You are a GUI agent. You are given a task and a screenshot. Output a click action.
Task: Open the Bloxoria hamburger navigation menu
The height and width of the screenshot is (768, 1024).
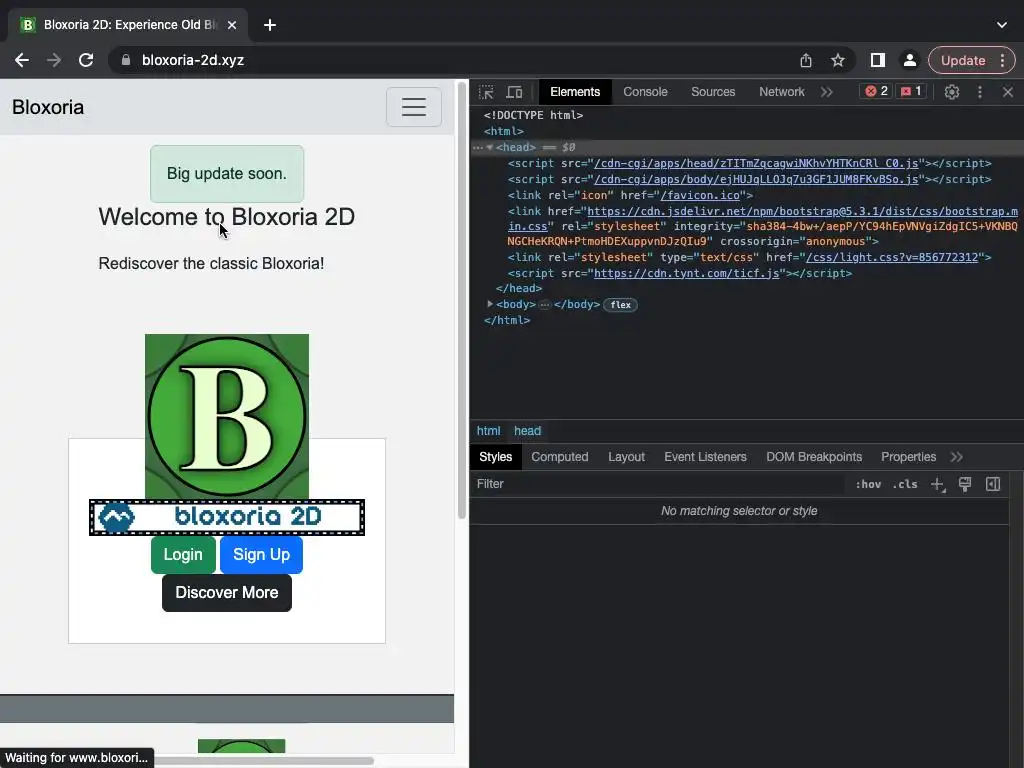coord(413,107)
